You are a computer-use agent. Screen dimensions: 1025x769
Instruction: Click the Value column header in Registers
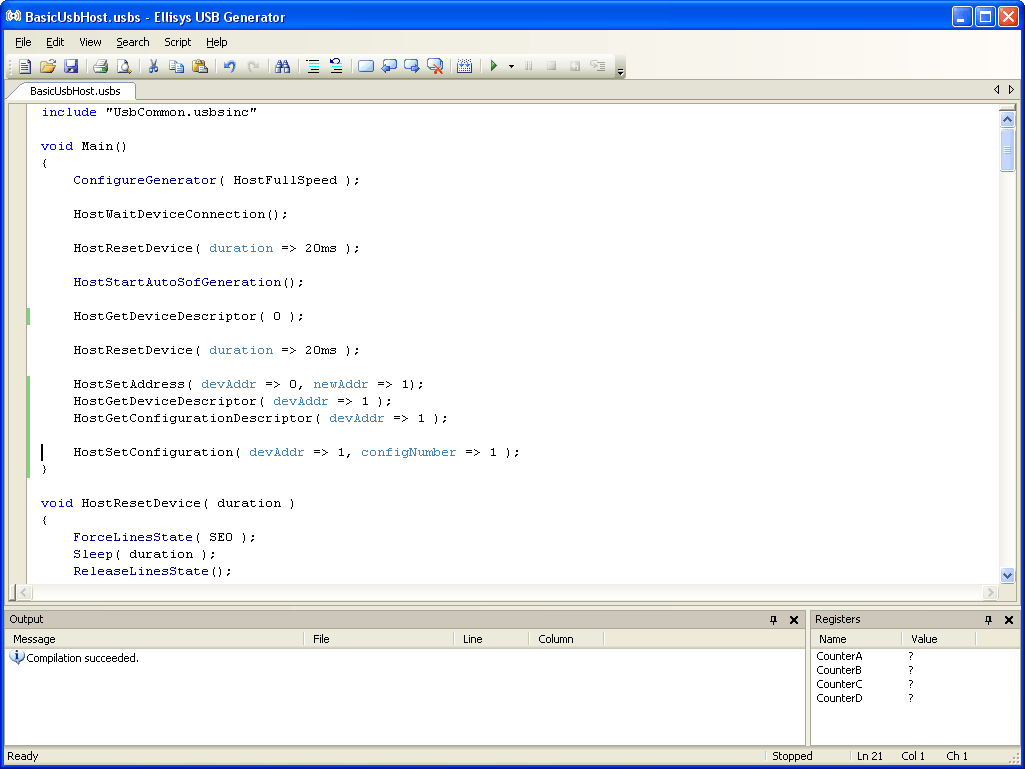[x=924, y=639]
